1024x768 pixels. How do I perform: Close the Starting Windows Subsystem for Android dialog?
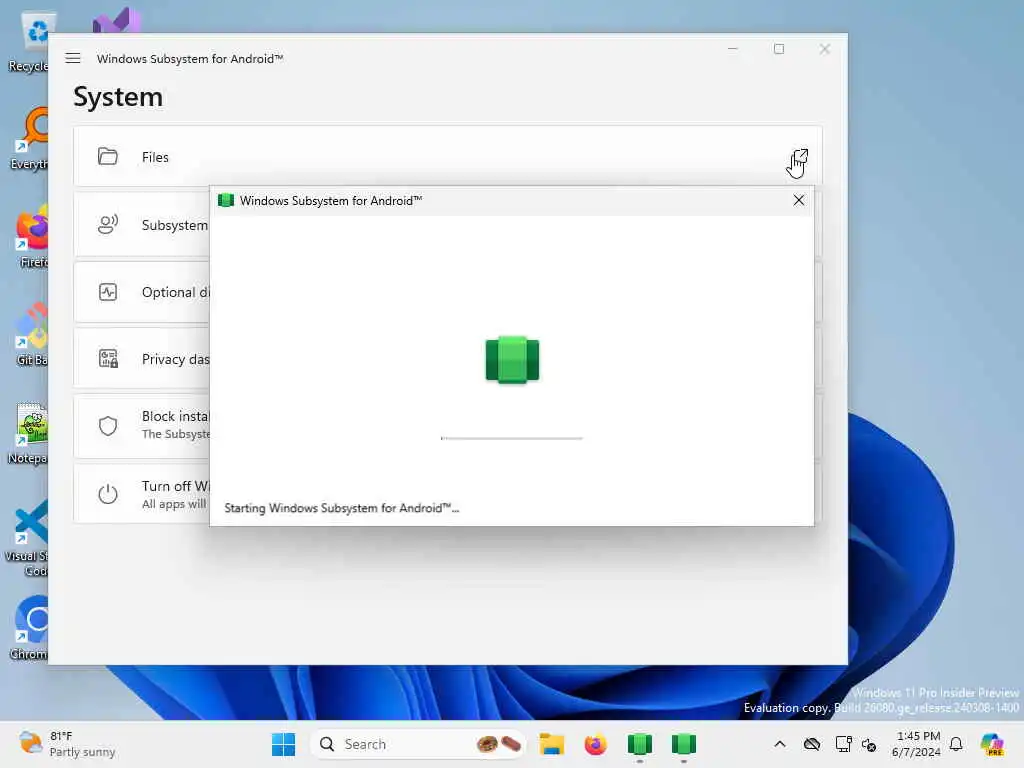[798, 200]
